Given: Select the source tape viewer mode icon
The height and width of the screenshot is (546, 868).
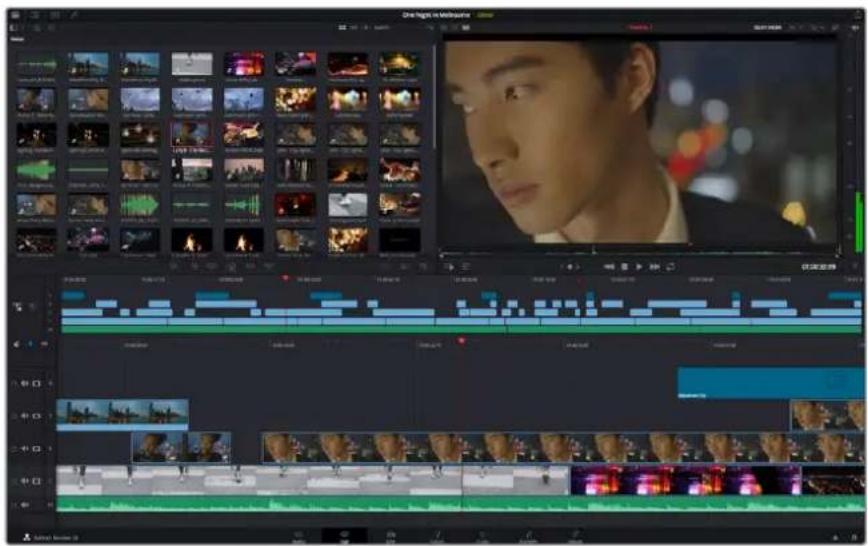Looking at the screenshot, I should (x=454, y=27).
